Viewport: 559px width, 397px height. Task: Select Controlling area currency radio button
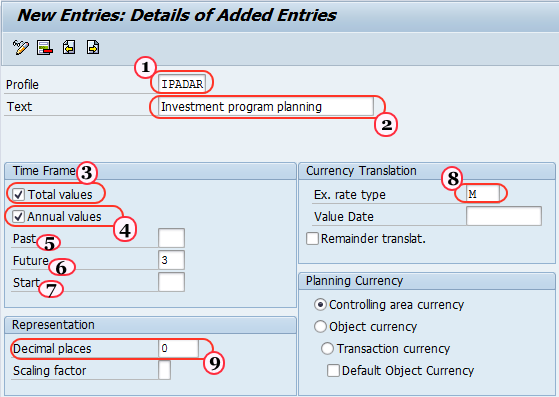pos(320,305)
